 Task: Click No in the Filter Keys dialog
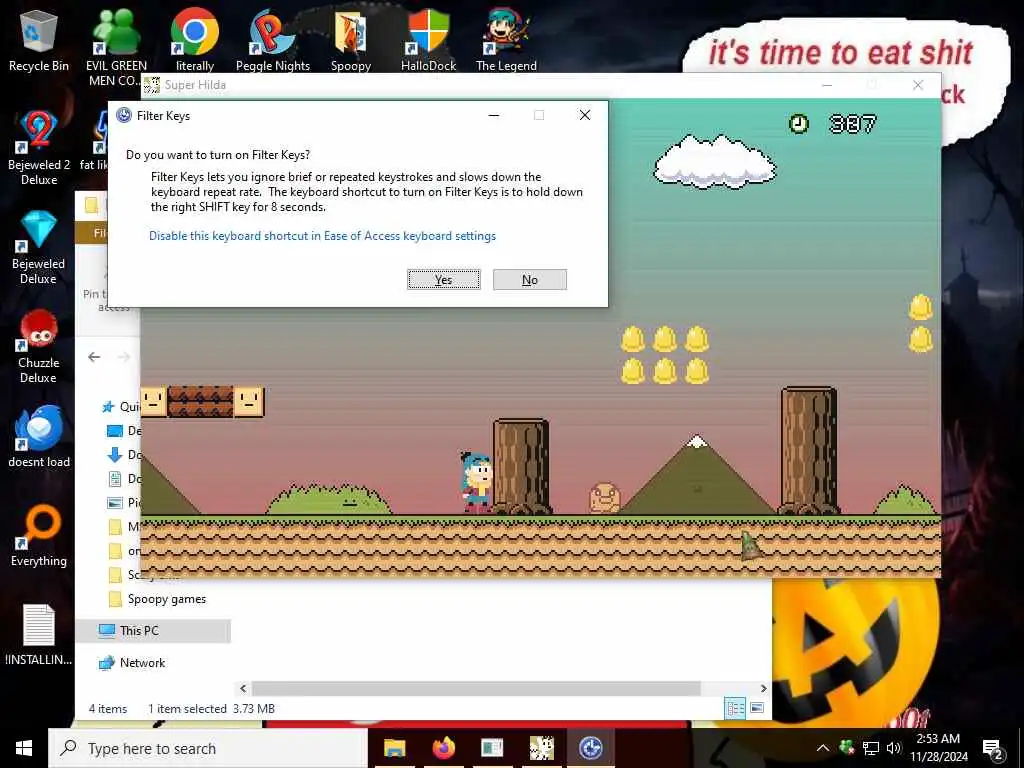tap(530, 280)
